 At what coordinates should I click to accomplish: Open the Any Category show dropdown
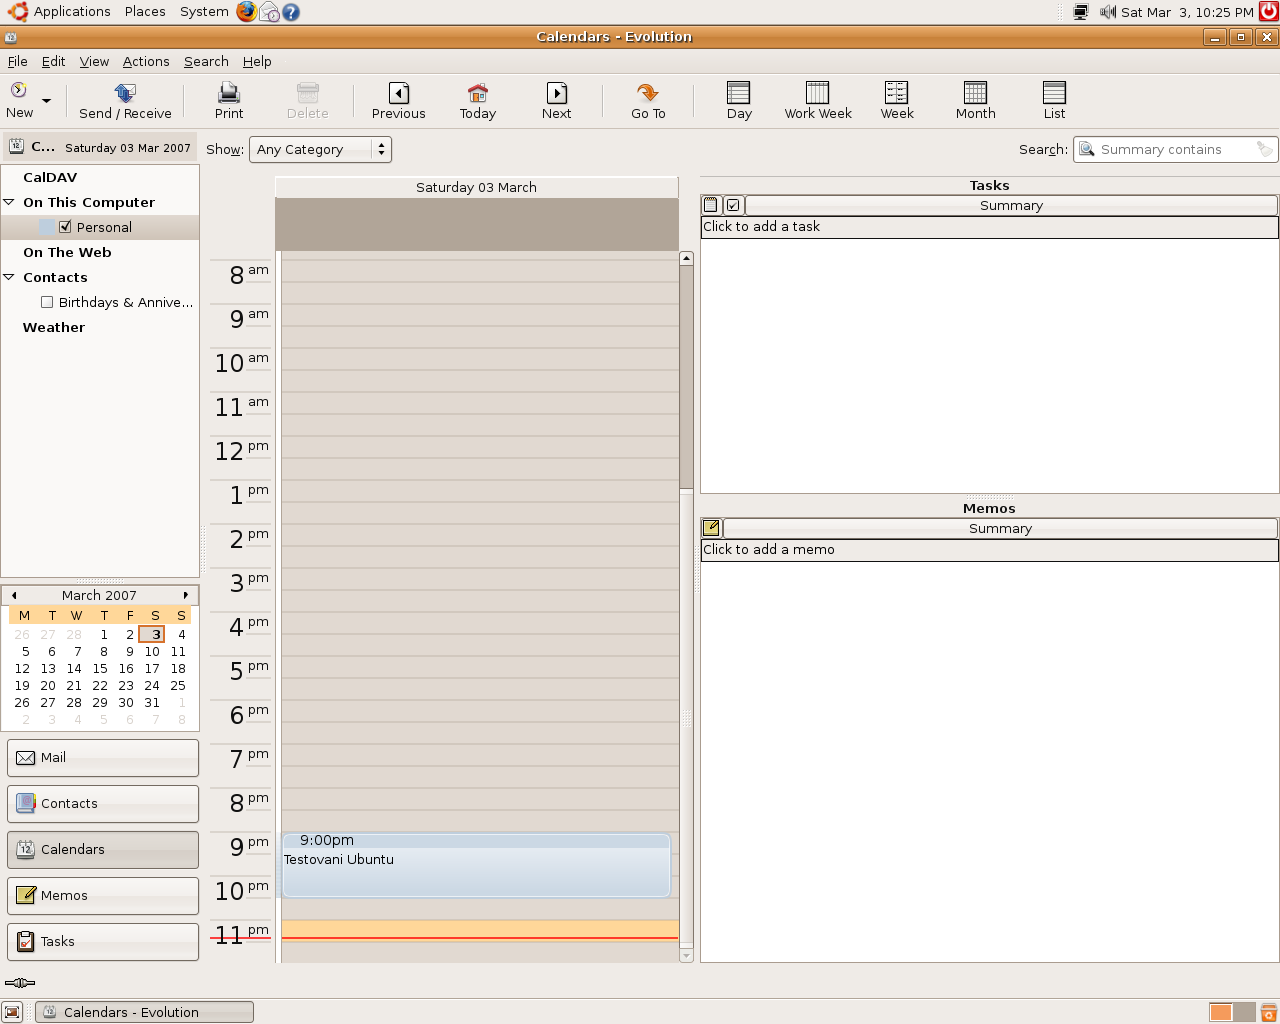(x=320, y=149)
